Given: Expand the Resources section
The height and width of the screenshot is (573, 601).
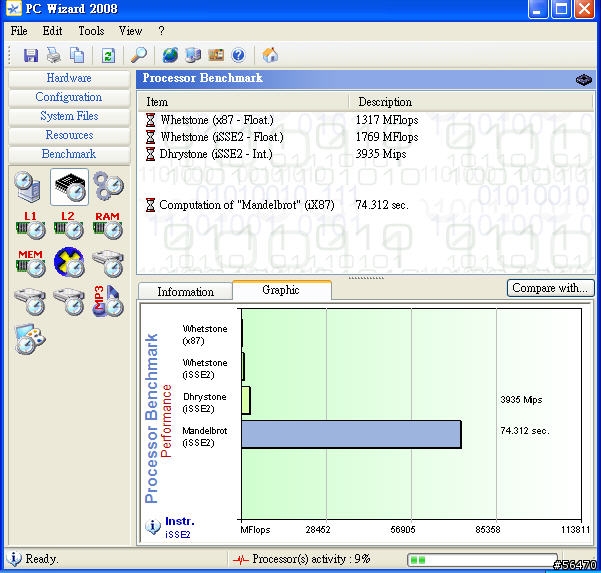Looking at the screenshot, I should (x=69, y=135).
